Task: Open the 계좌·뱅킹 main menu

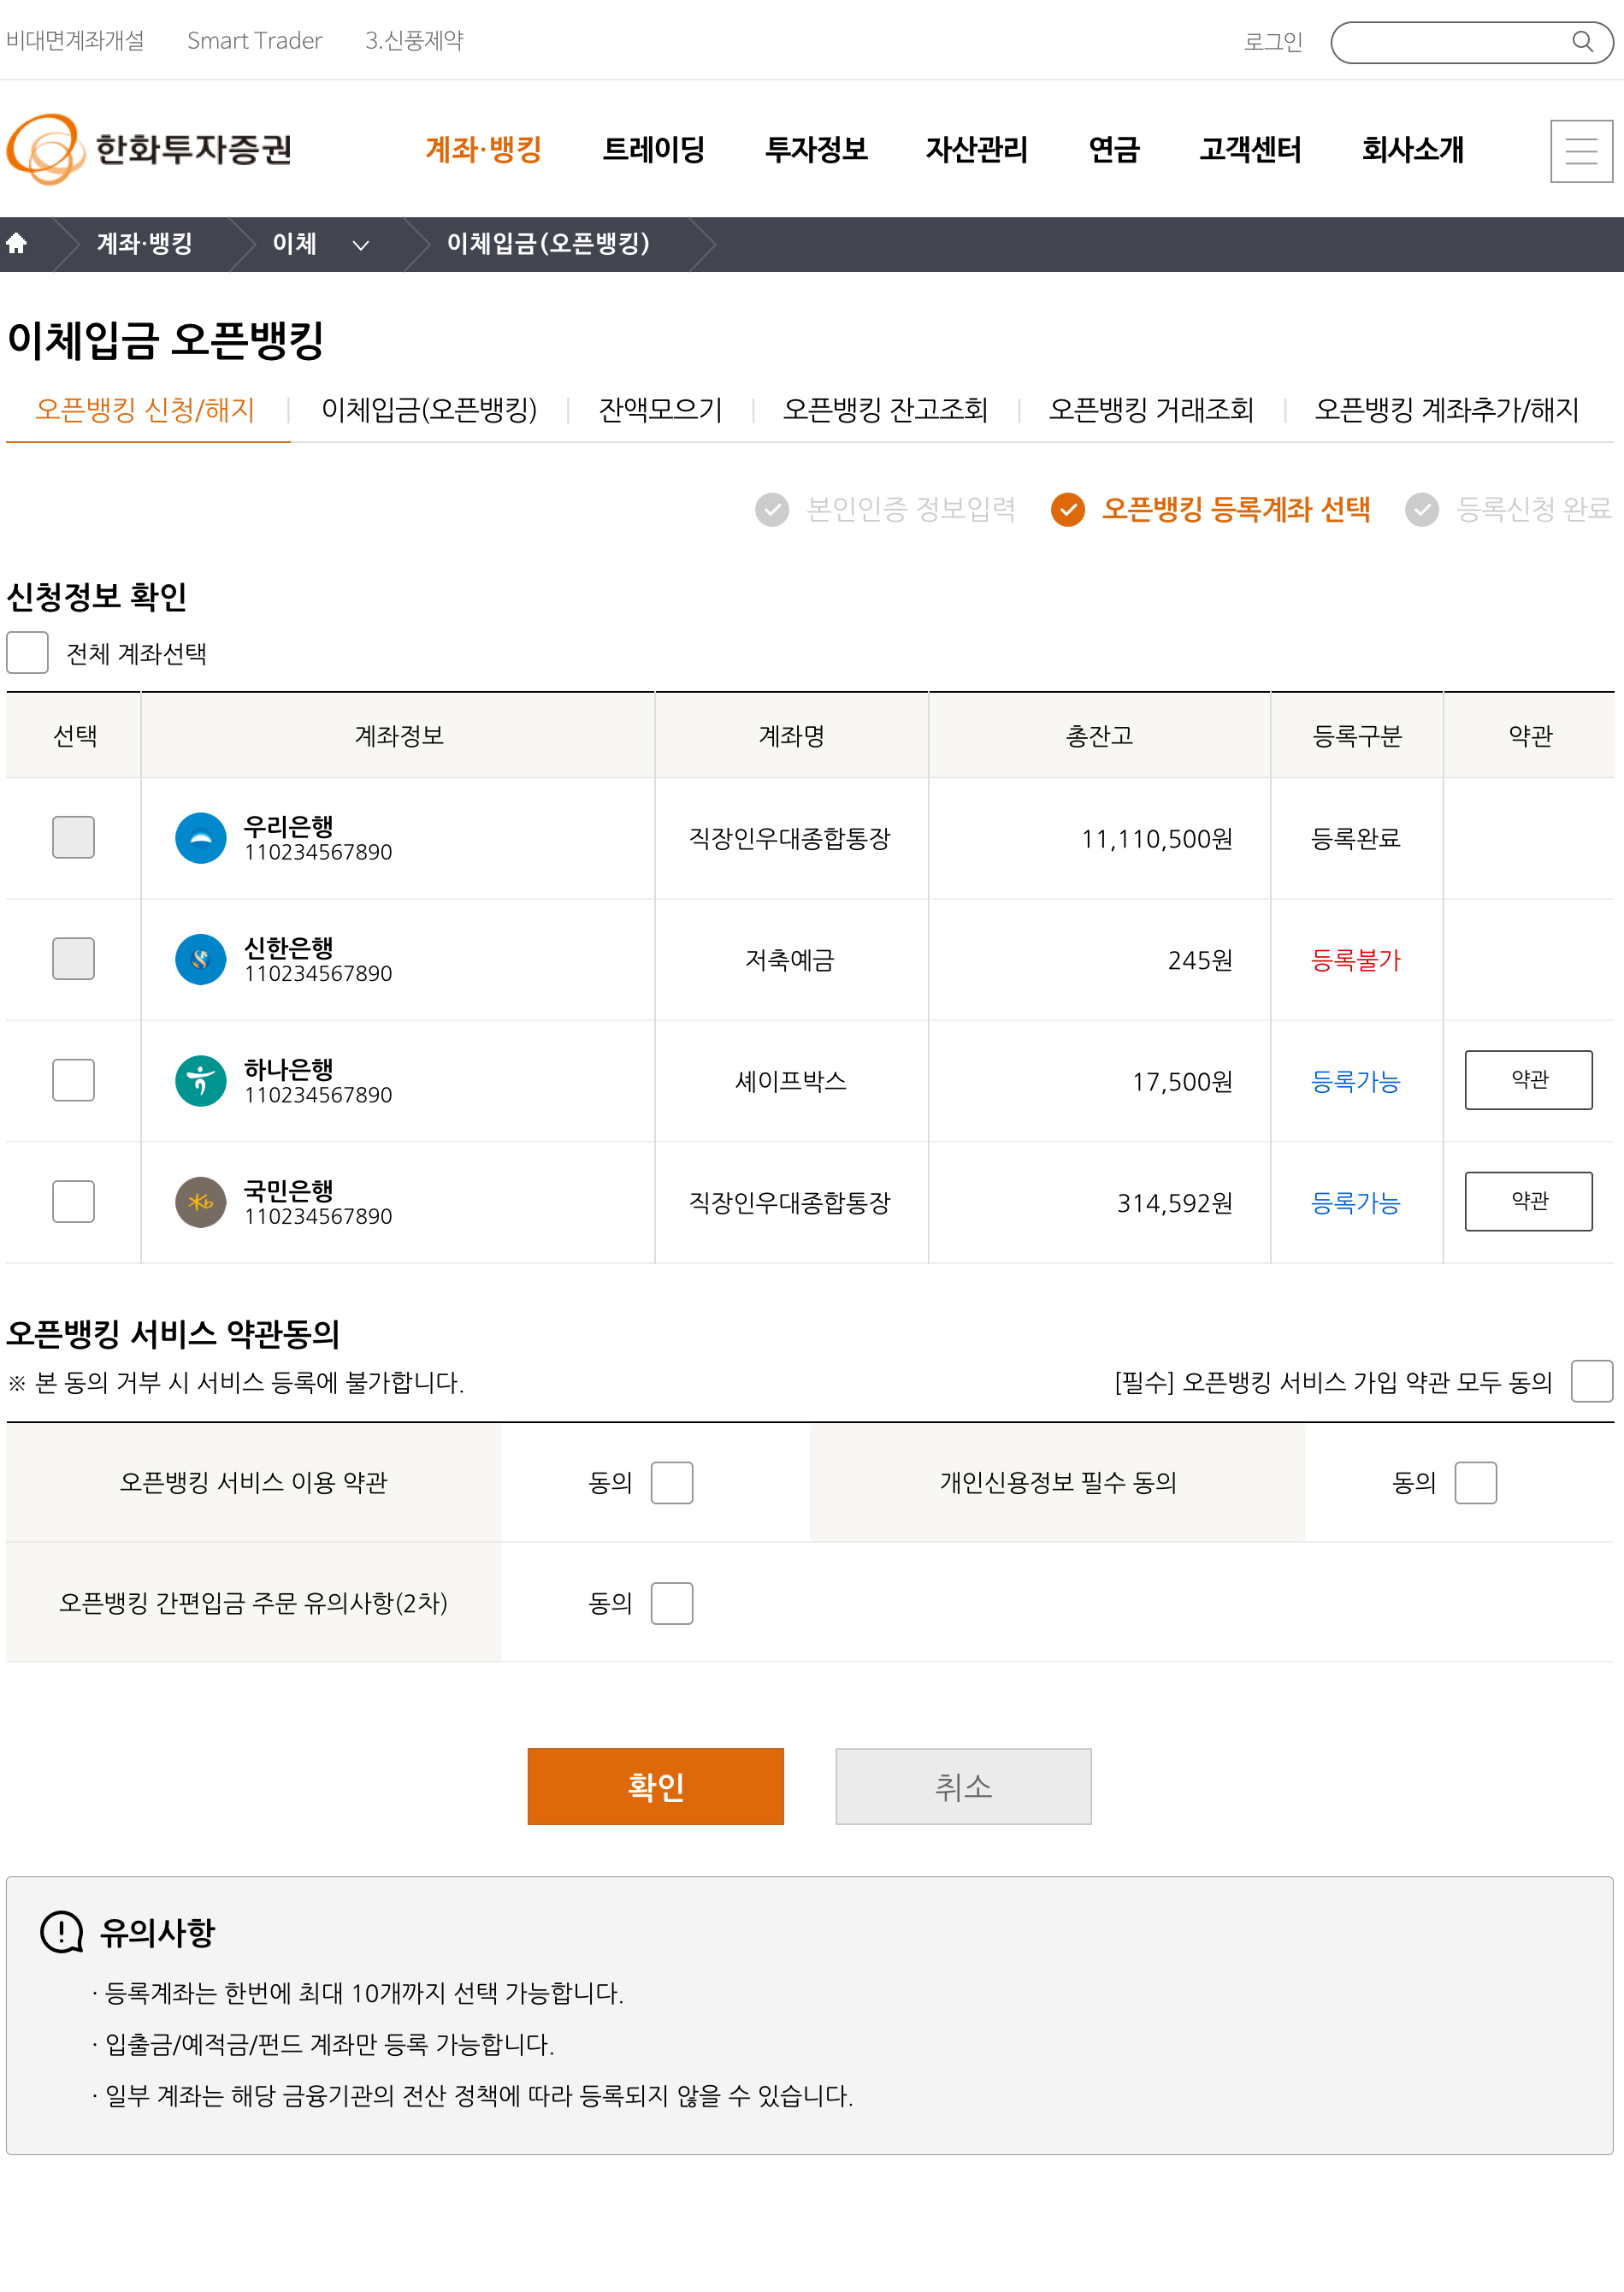Action: [483, 150]
